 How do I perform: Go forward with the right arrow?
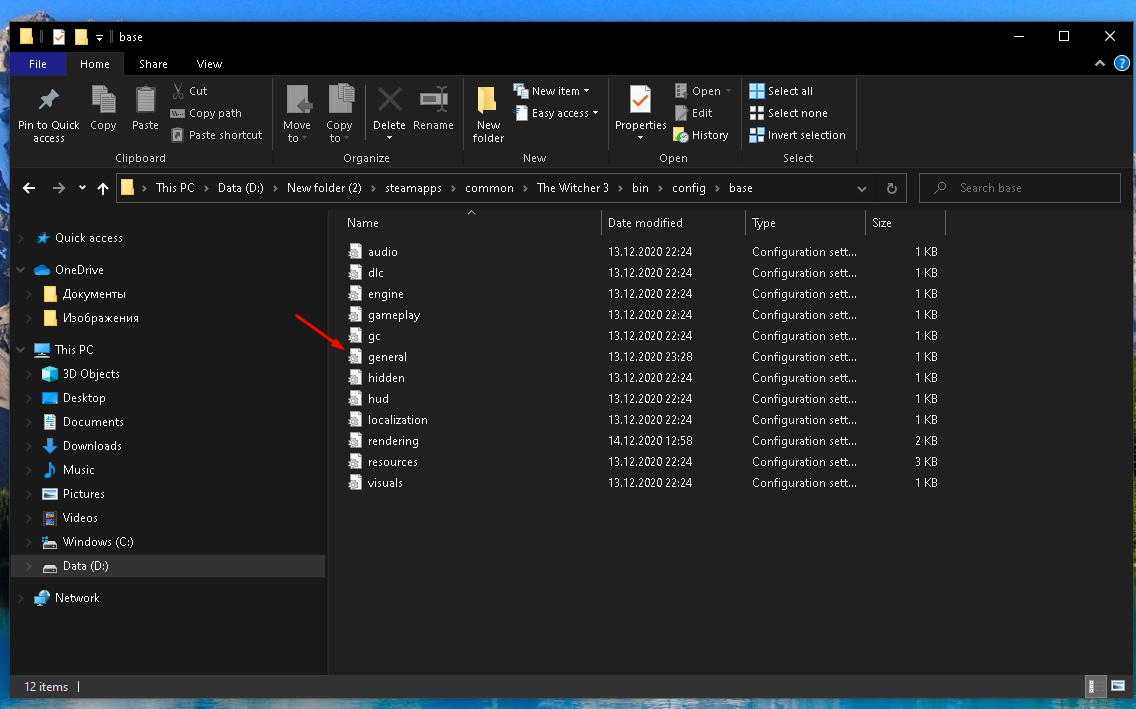(x=59, y=188)
